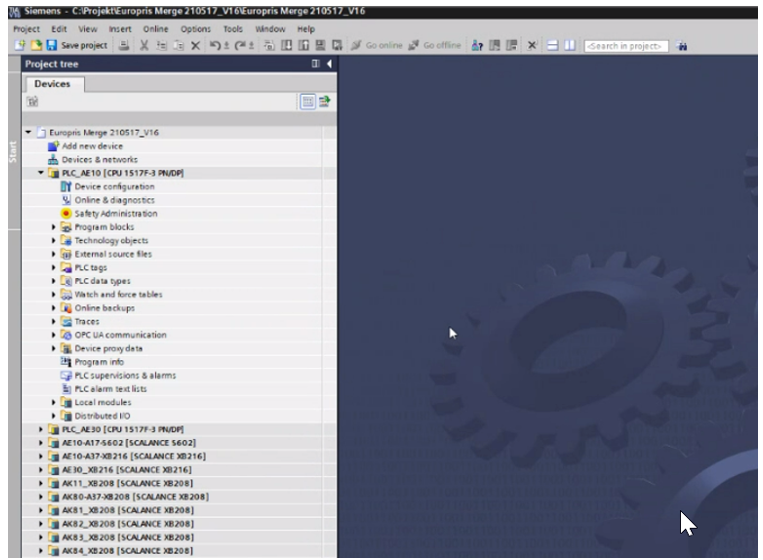763x560 pixels.
Task: Select Distributed I/O folder
Action: 102,416
